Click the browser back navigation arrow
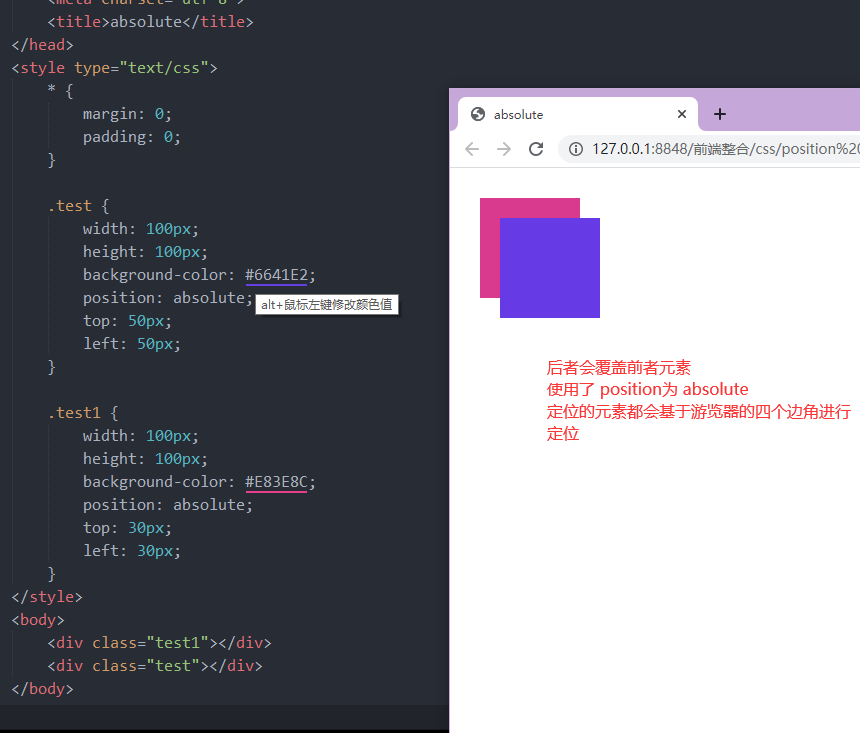860x733 pixels. 471,148
